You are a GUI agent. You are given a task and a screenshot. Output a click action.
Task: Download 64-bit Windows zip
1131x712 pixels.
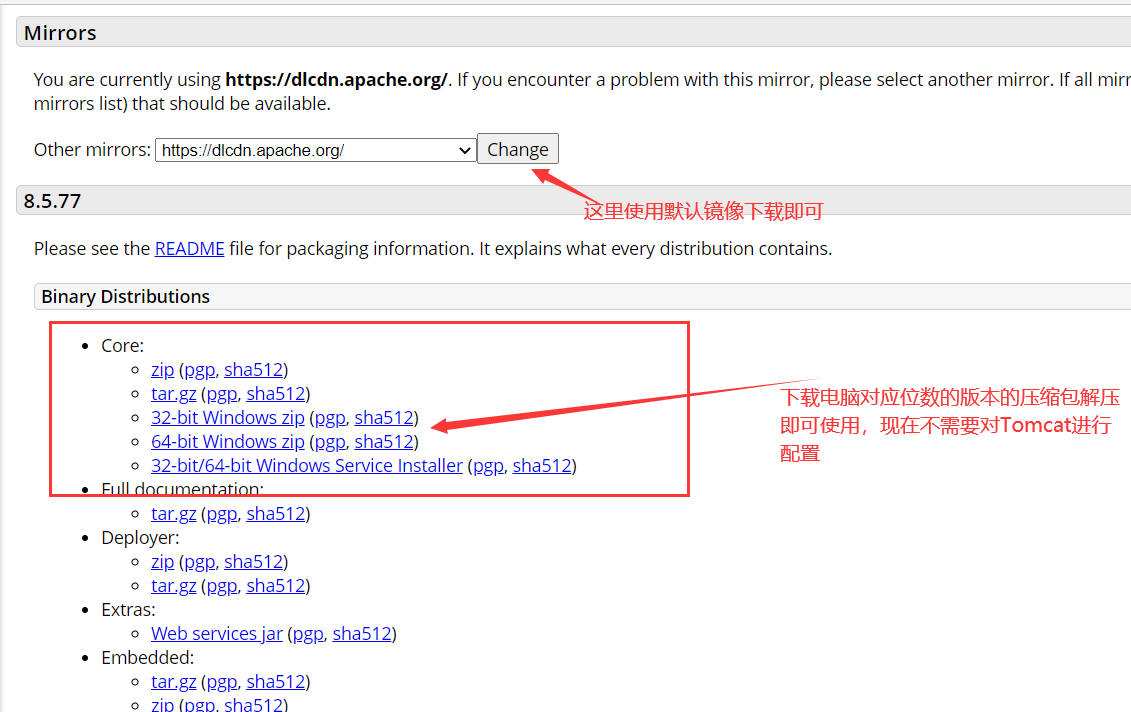227,441
